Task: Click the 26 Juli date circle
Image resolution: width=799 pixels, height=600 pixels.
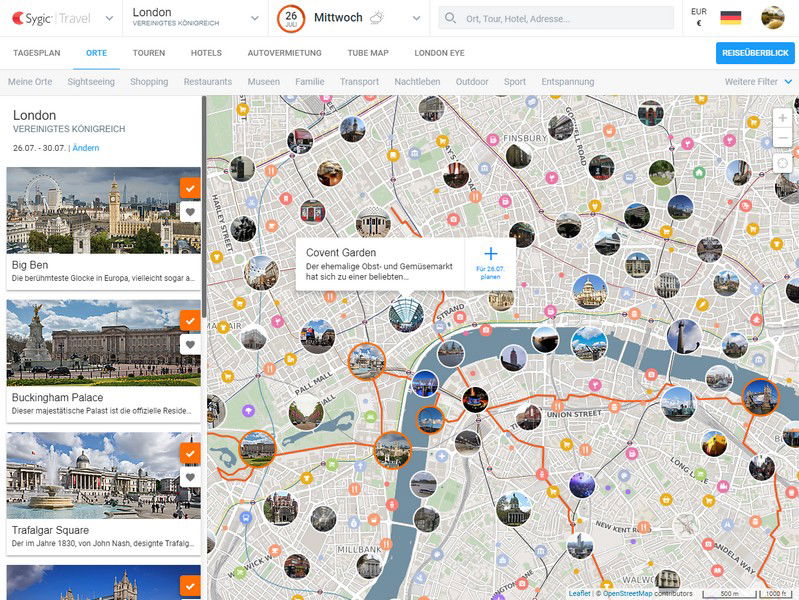Action: pos(291,18)
